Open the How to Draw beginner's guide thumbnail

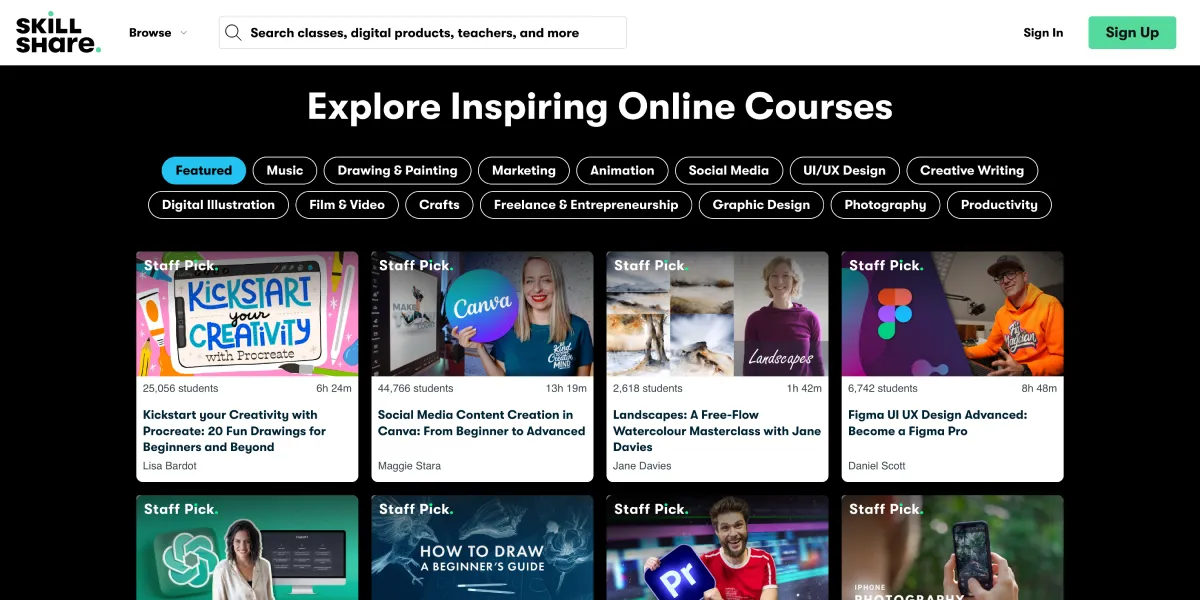point(482,548)
